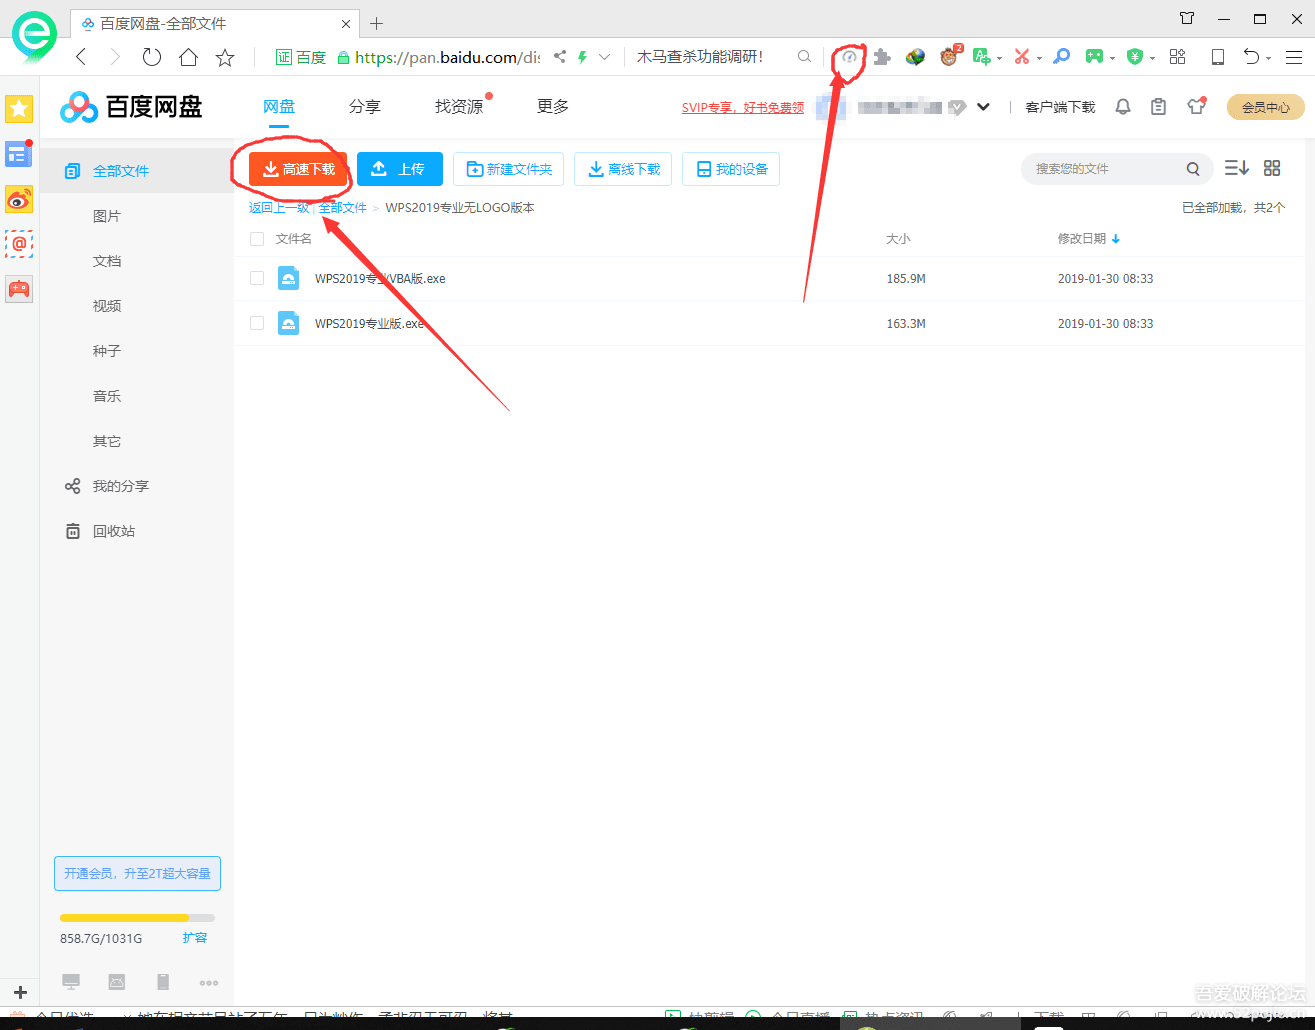Open the mail @ sidebar icon
Viewport: 1315px width, 1030px height.
[19, 244]
